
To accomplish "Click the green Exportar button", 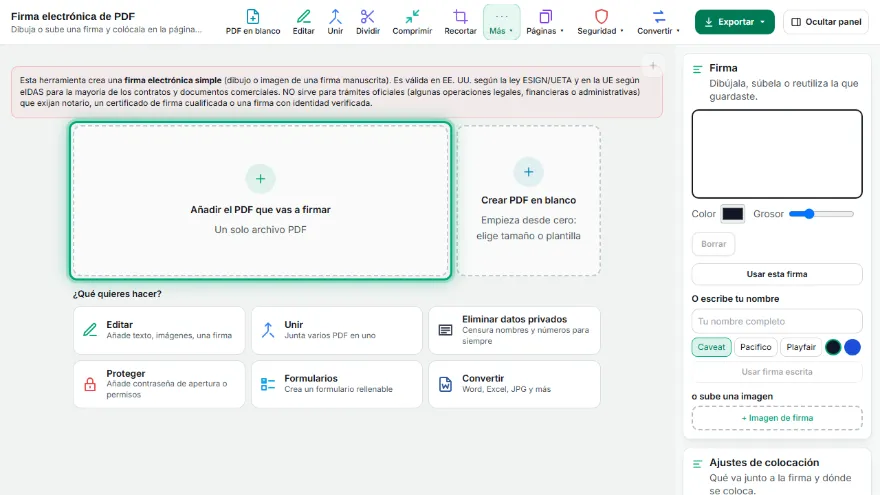I will coord(734,22).
